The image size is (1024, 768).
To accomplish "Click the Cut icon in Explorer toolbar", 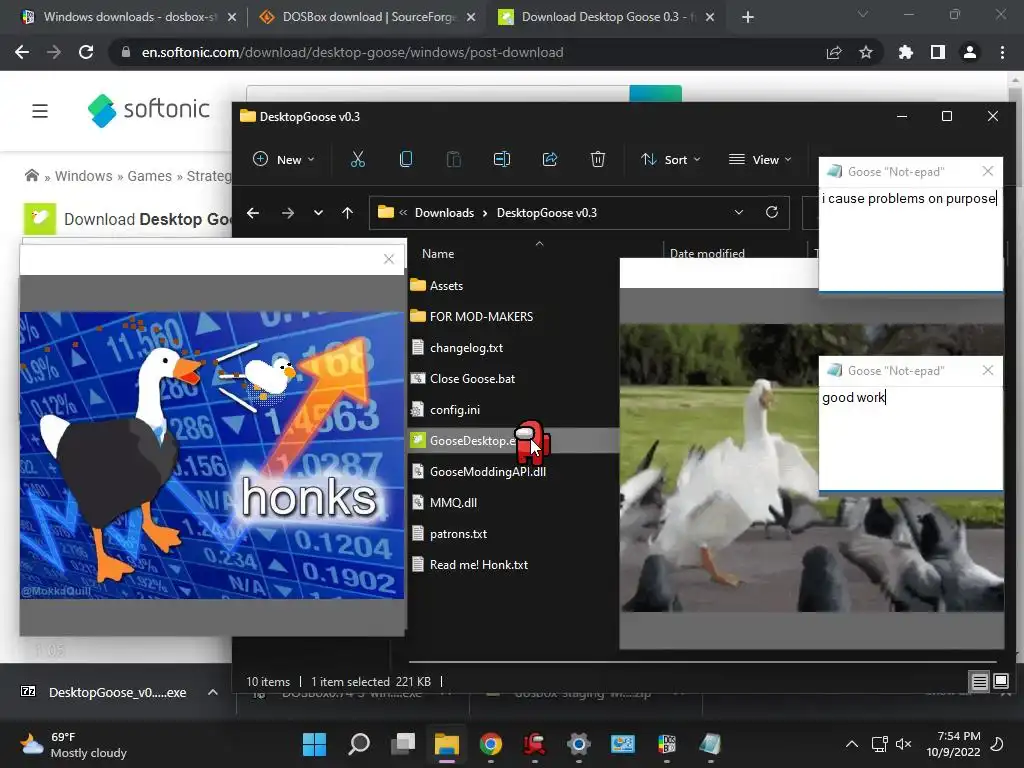I will pos(357,159).
